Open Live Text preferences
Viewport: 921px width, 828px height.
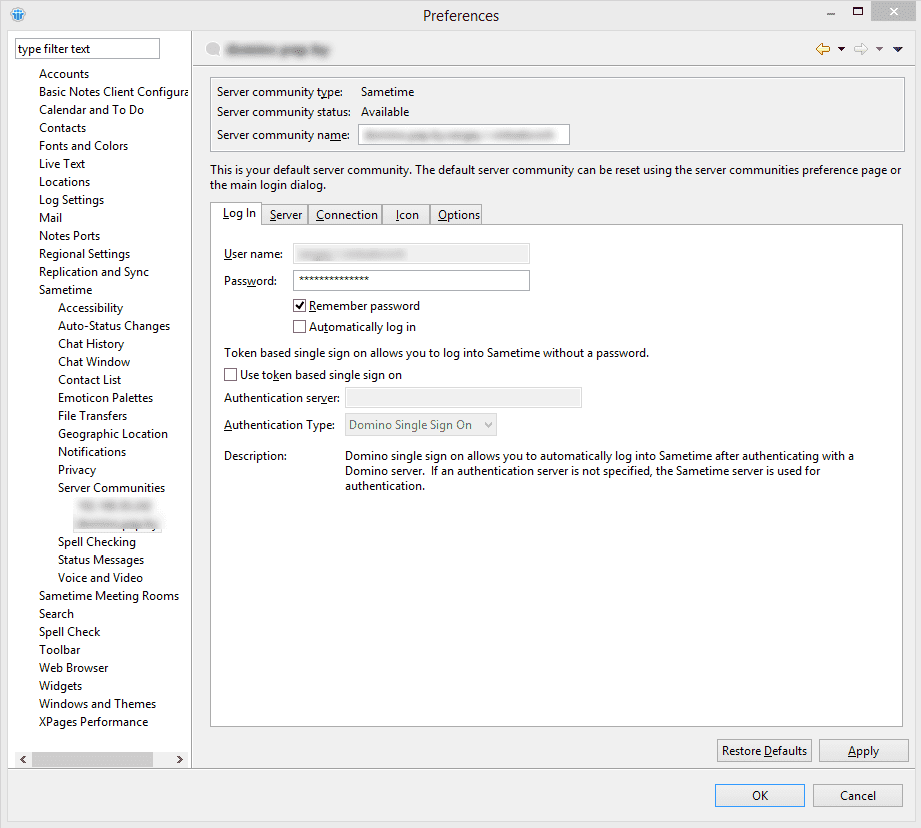click(62, 164)
